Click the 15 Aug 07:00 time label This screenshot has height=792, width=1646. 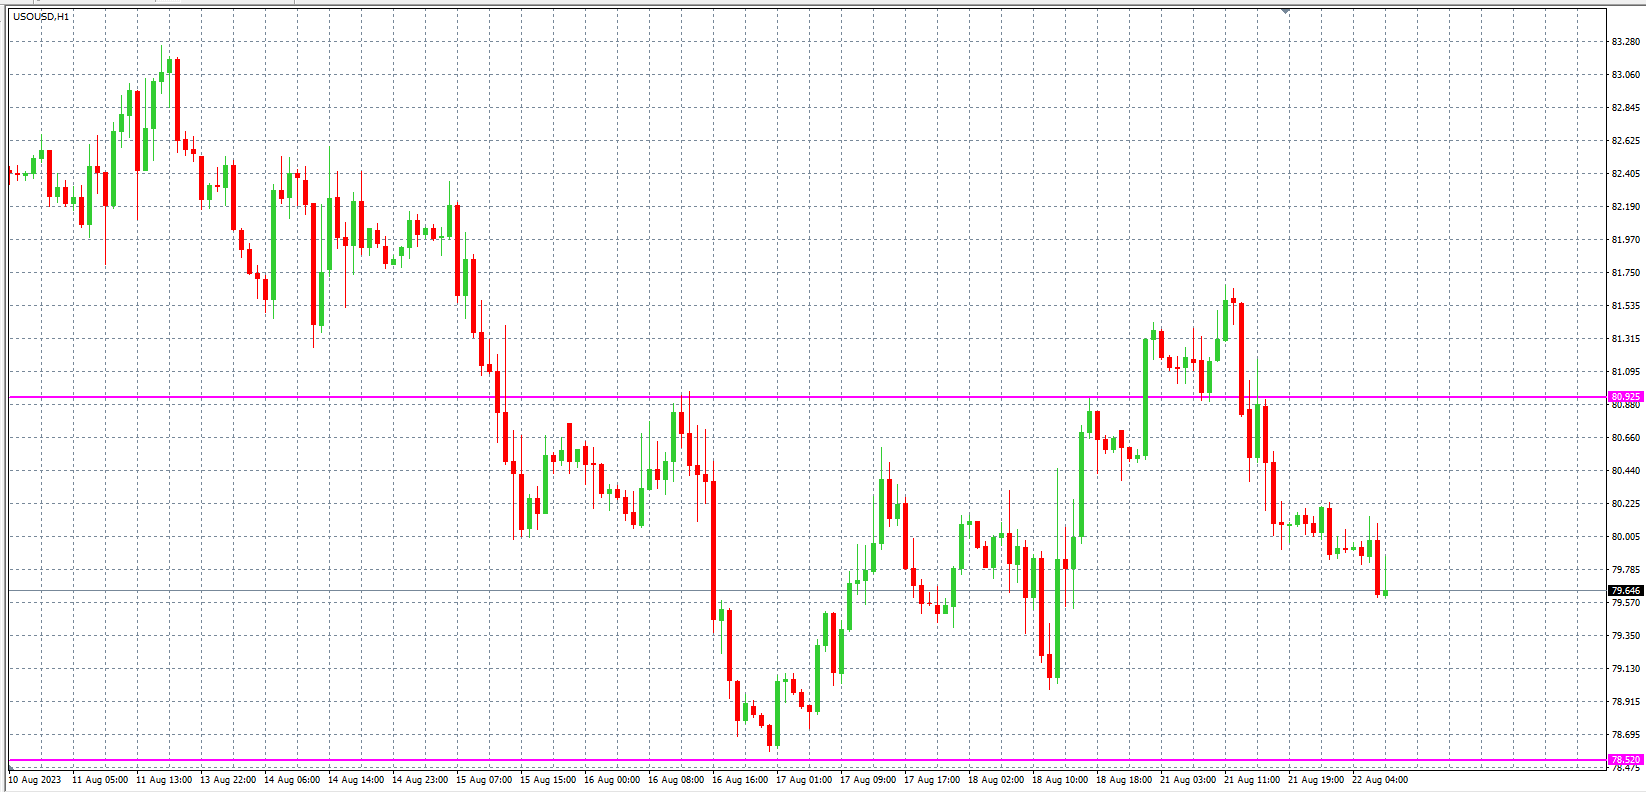point(484,780)
